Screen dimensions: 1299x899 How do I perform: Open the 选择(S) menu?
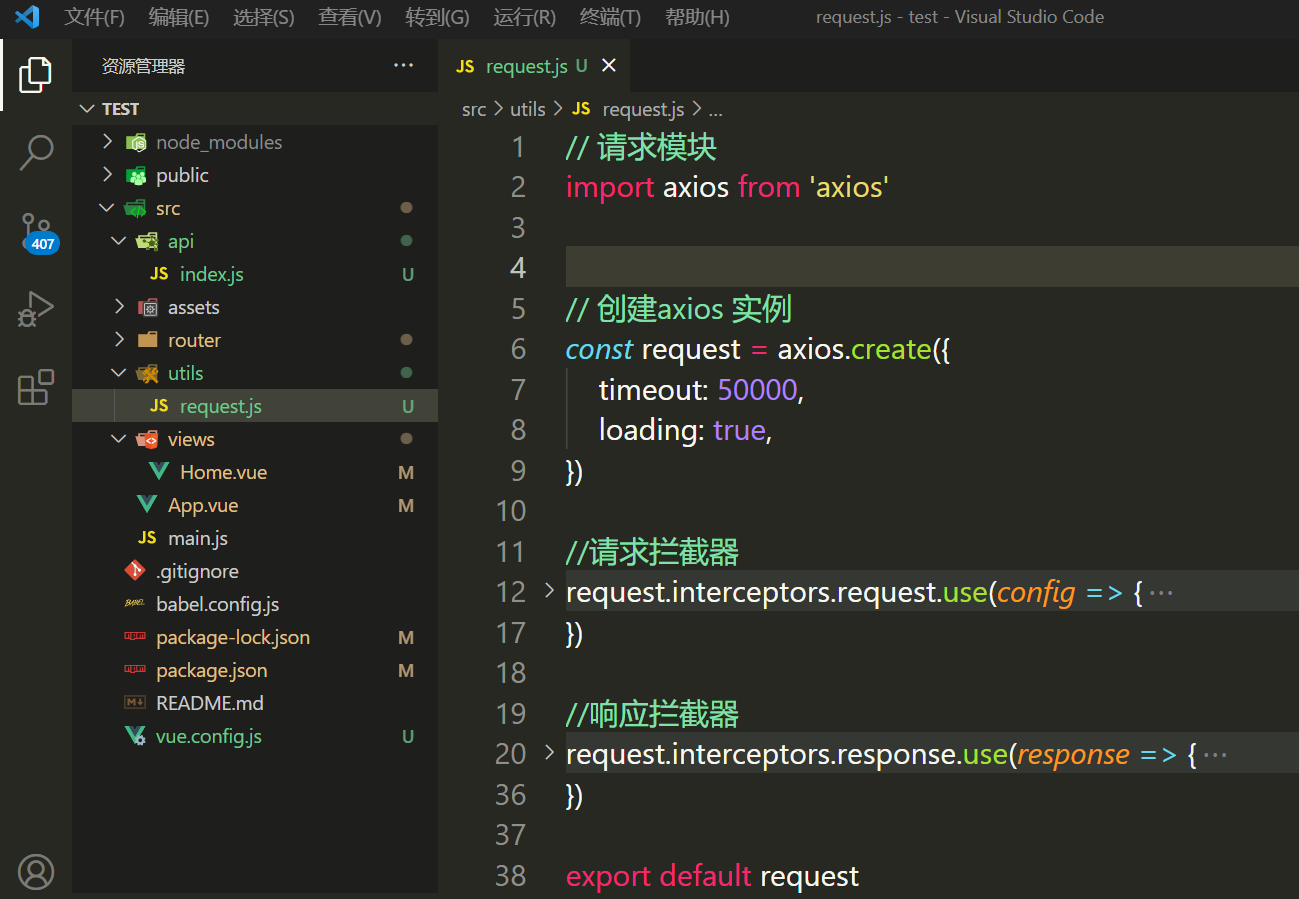(x=264, y=17)
